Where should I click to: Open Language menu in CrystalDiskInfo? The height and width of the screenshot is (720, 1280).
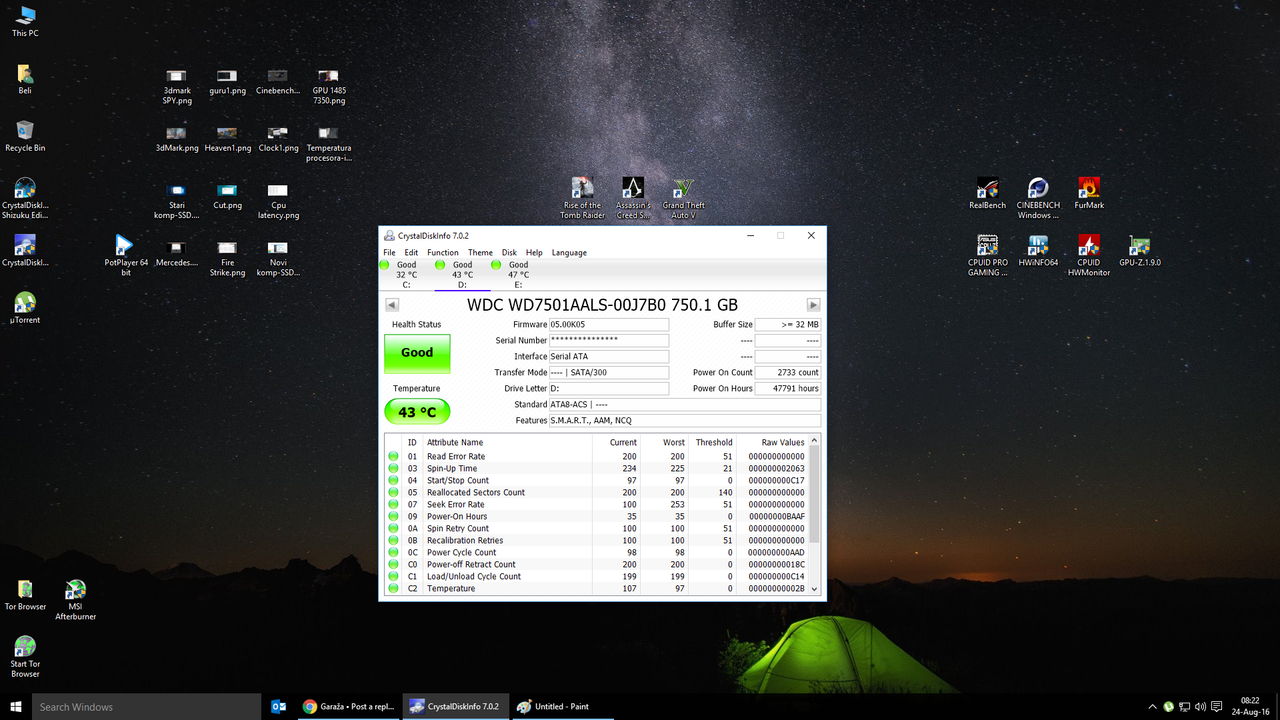[x=569, y=253]
